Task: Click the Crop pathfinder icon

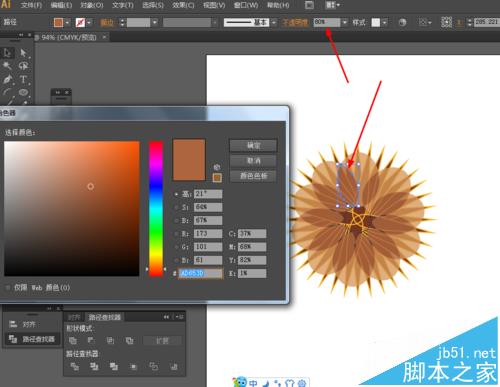Action: tap(134, 367)
